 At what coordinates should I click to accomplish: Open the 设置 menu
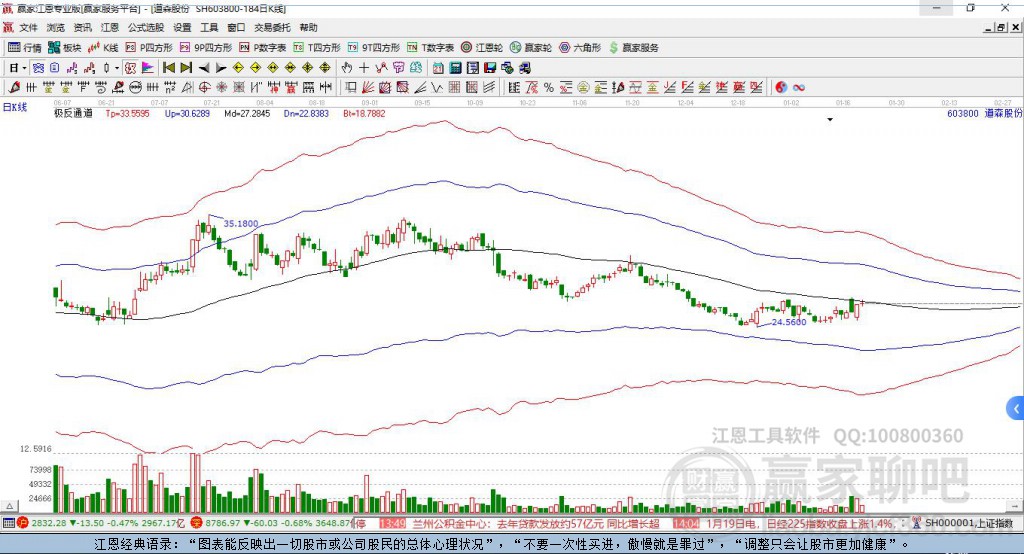pos(182,27)
